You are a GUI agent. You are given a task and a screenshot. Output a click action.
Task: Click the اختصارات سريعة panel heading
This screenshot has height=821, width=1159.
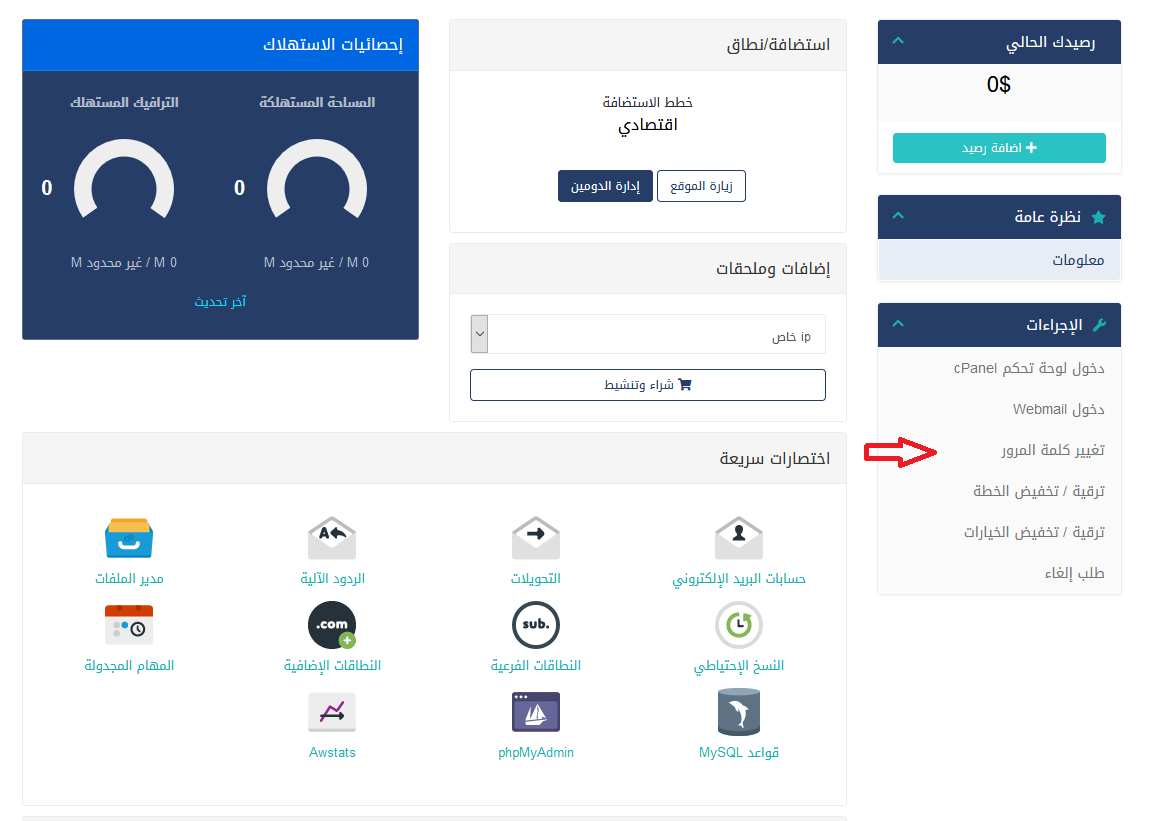click(775, 458)
